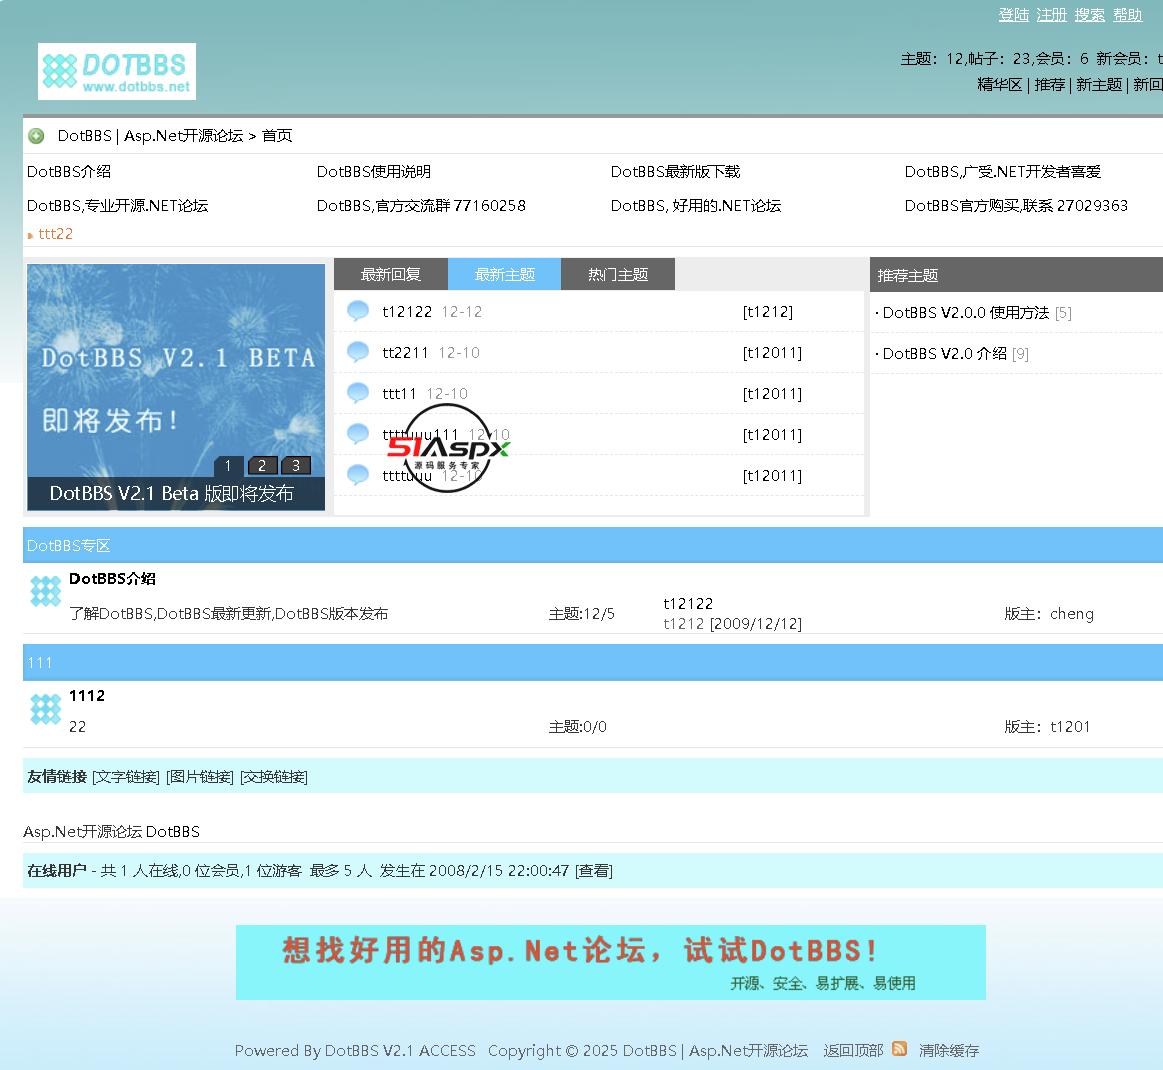Open DotBBS官方购买,联系 27029363 link
Viewport: 1163px width, 1070px height.
[1016, 205]
